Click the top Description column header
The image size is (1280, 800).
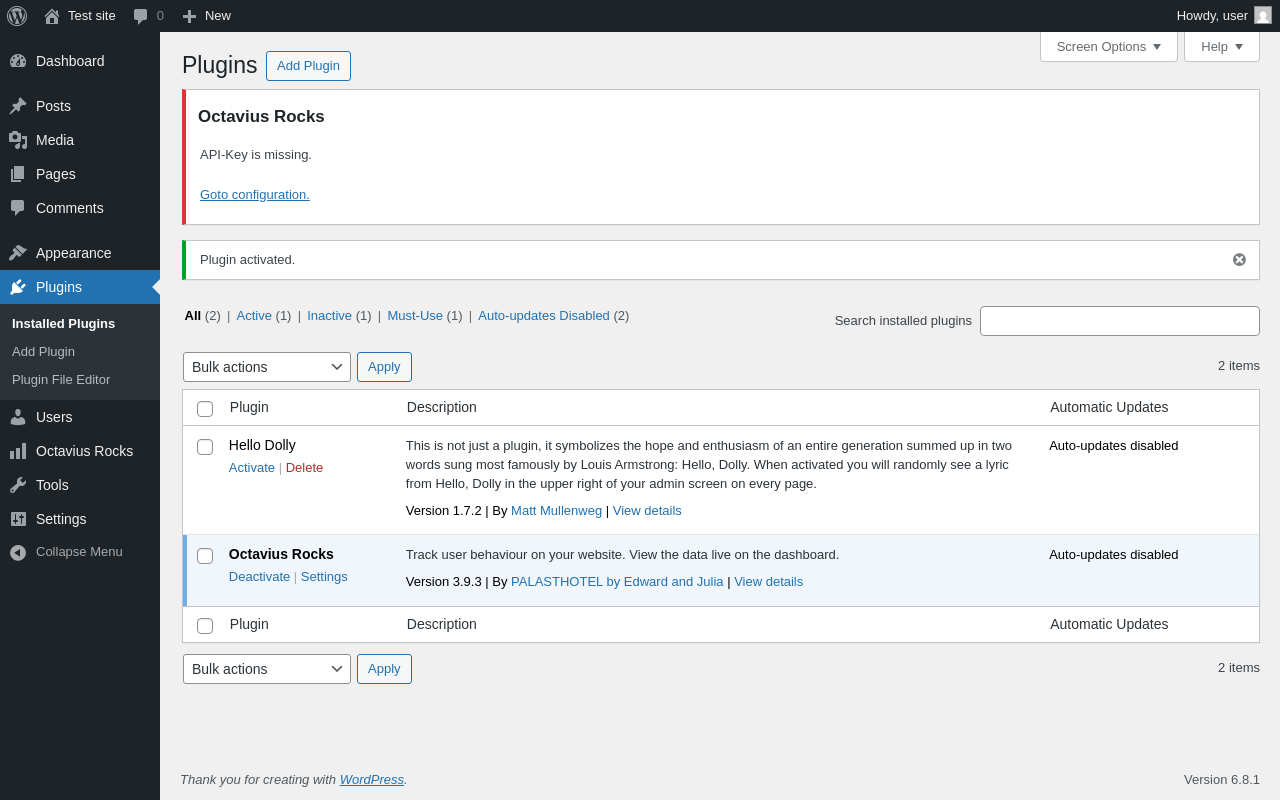(442, 407)
